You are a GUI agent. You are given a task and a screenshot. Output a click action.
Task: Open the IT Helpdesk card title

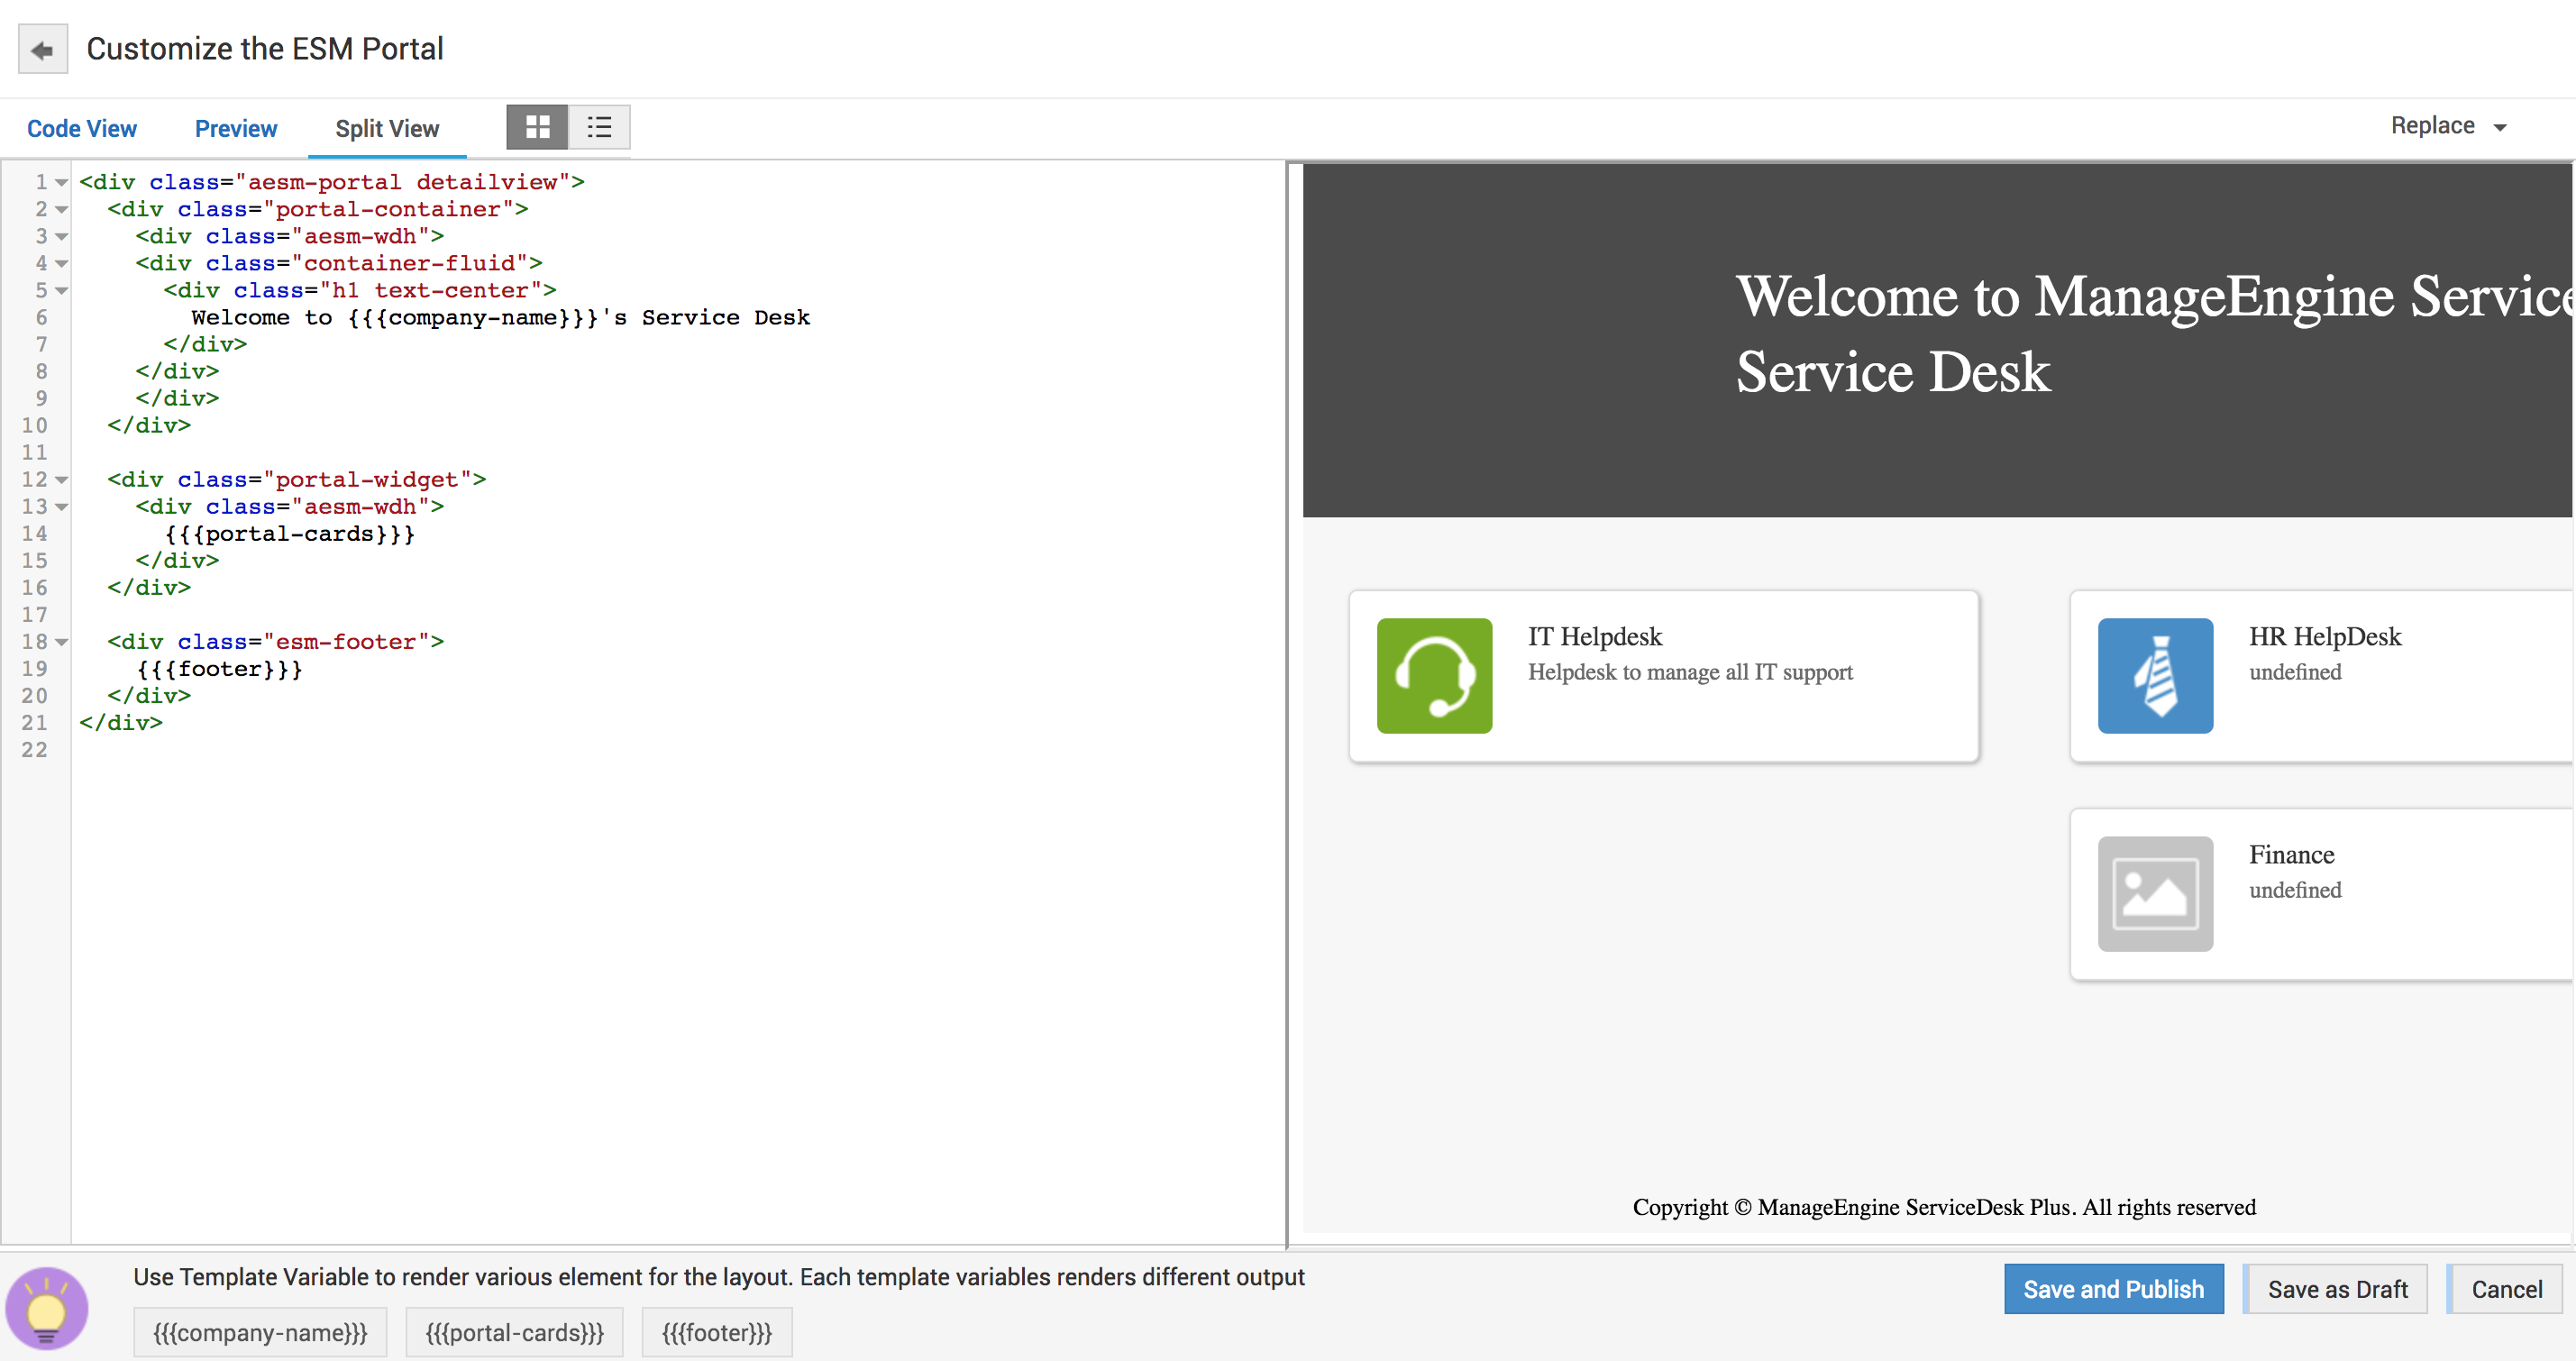click(1595, 637)
